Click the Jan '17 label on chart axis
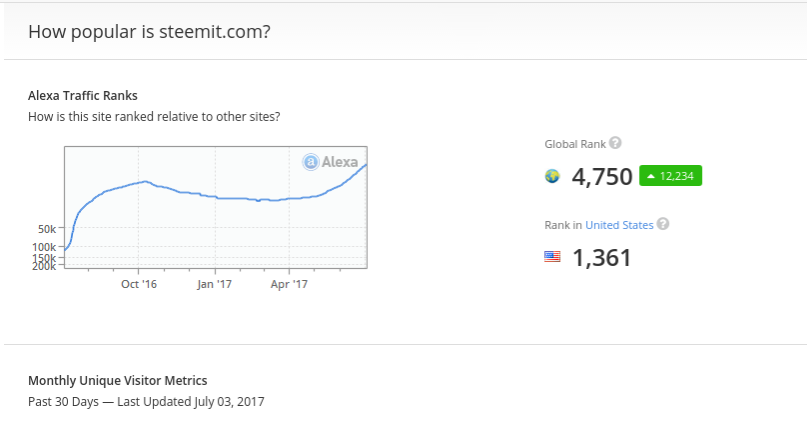807x427 pixels. pos(216,284)
